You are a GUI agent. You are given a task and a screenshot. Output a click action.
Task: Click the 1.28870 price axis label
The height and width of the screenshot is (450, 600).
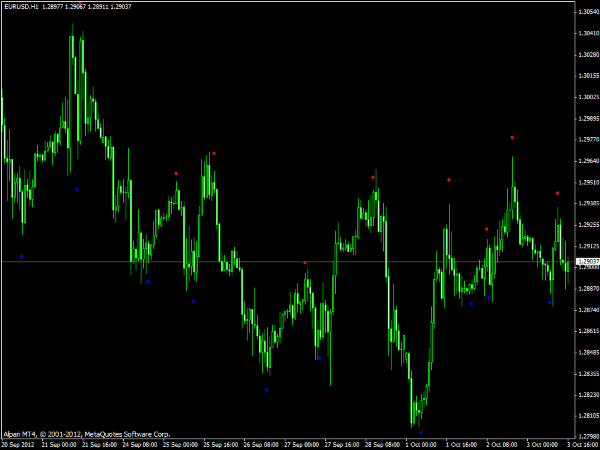point(589,289)
